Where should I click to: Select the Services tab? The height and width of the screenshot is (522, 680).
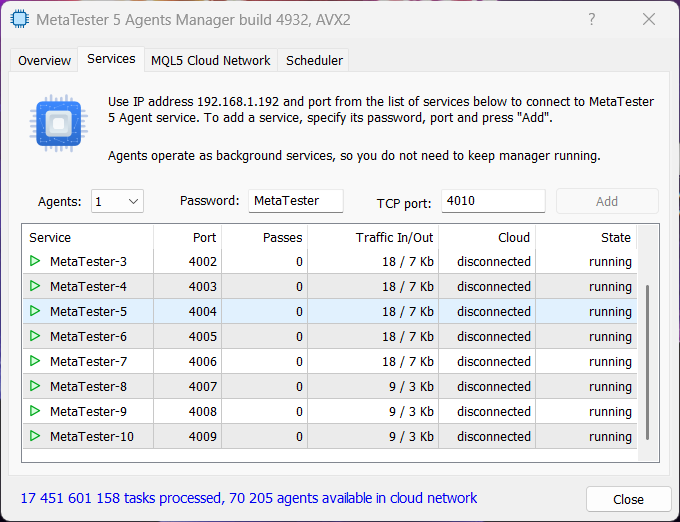[111, 59]
